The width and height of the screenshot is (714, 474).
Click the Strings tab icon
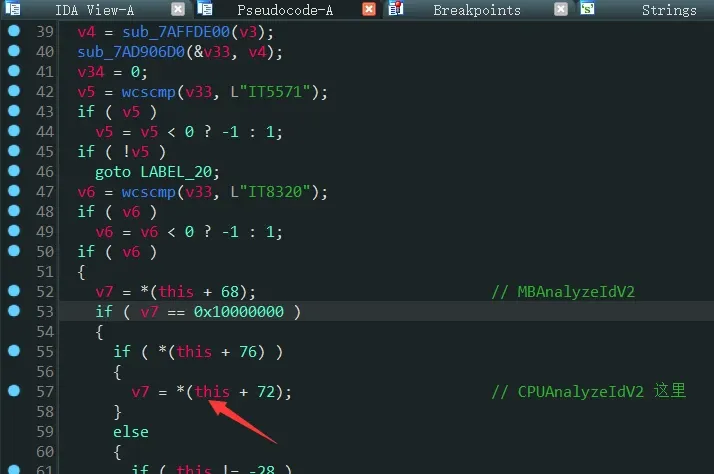tap(587, 8)
